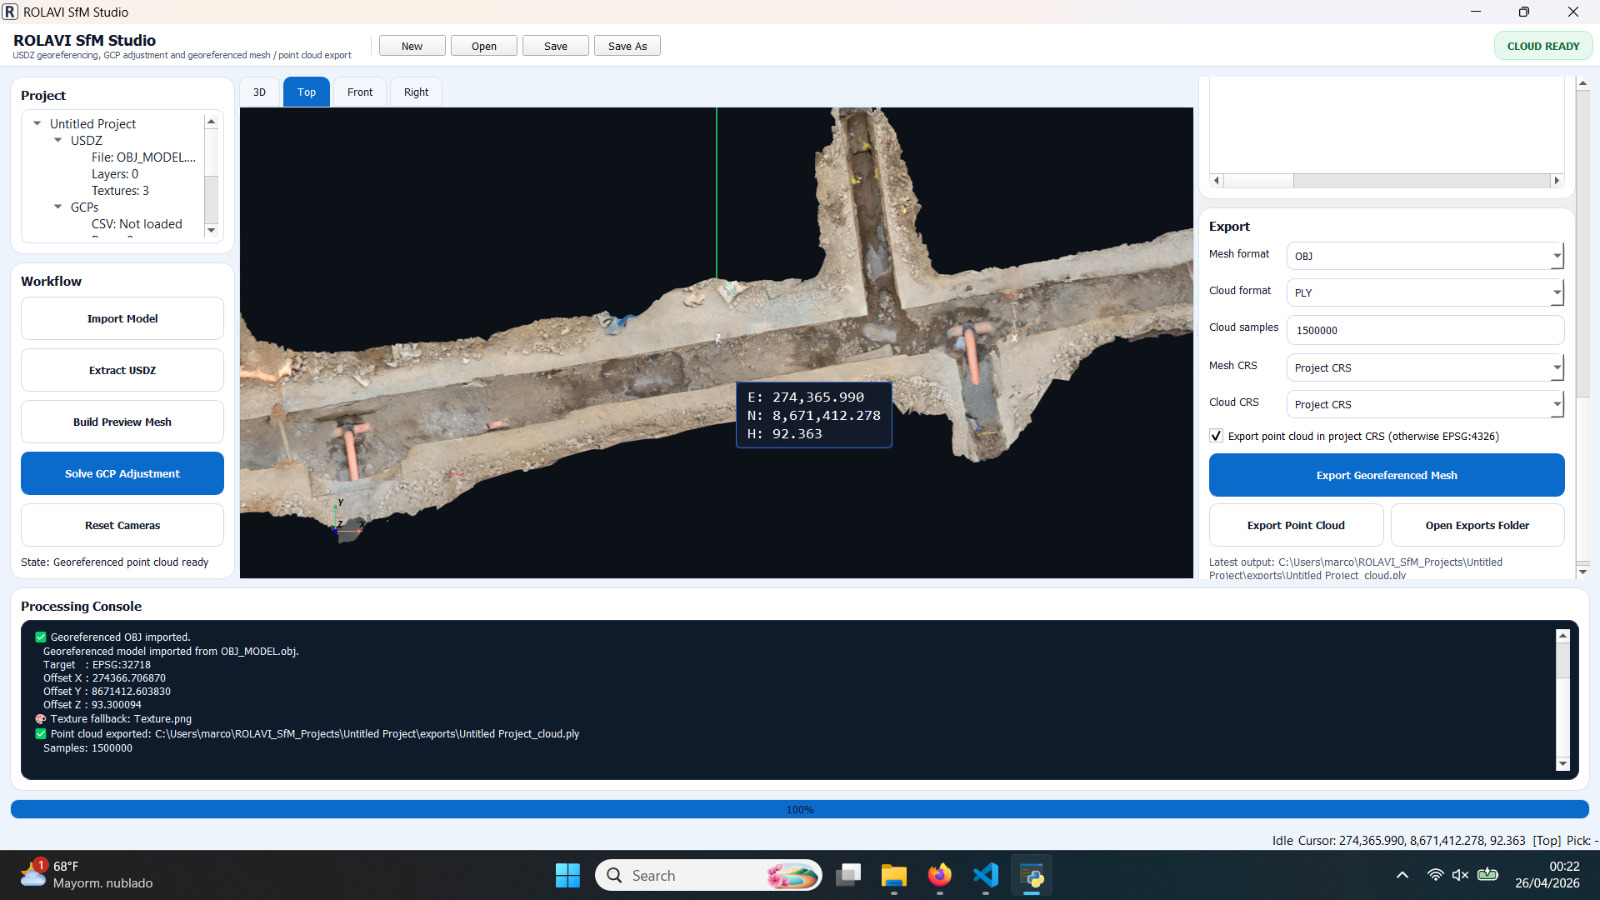Click project tree scrollbar up arrow
Viewport: 1600px width, 900px height.
(x=211, y=122)
